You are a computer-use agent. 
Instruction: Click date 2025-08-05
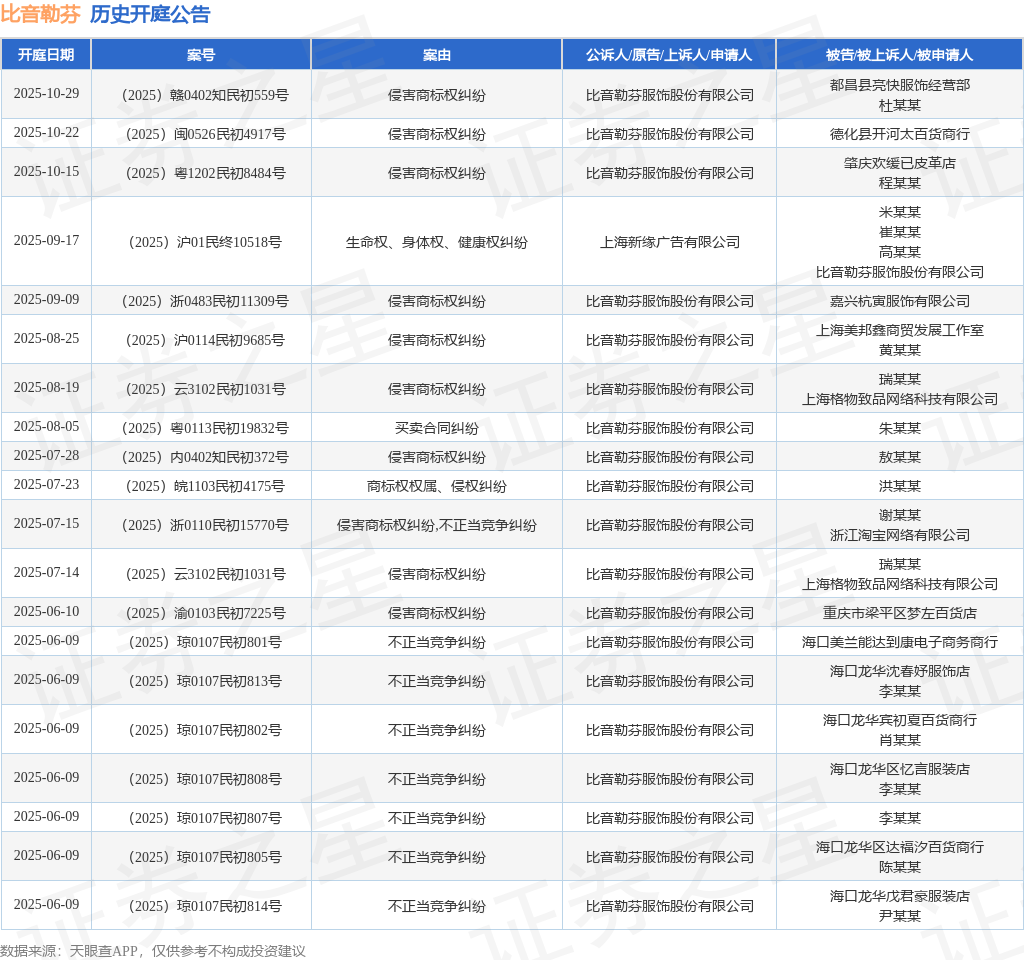46,426
